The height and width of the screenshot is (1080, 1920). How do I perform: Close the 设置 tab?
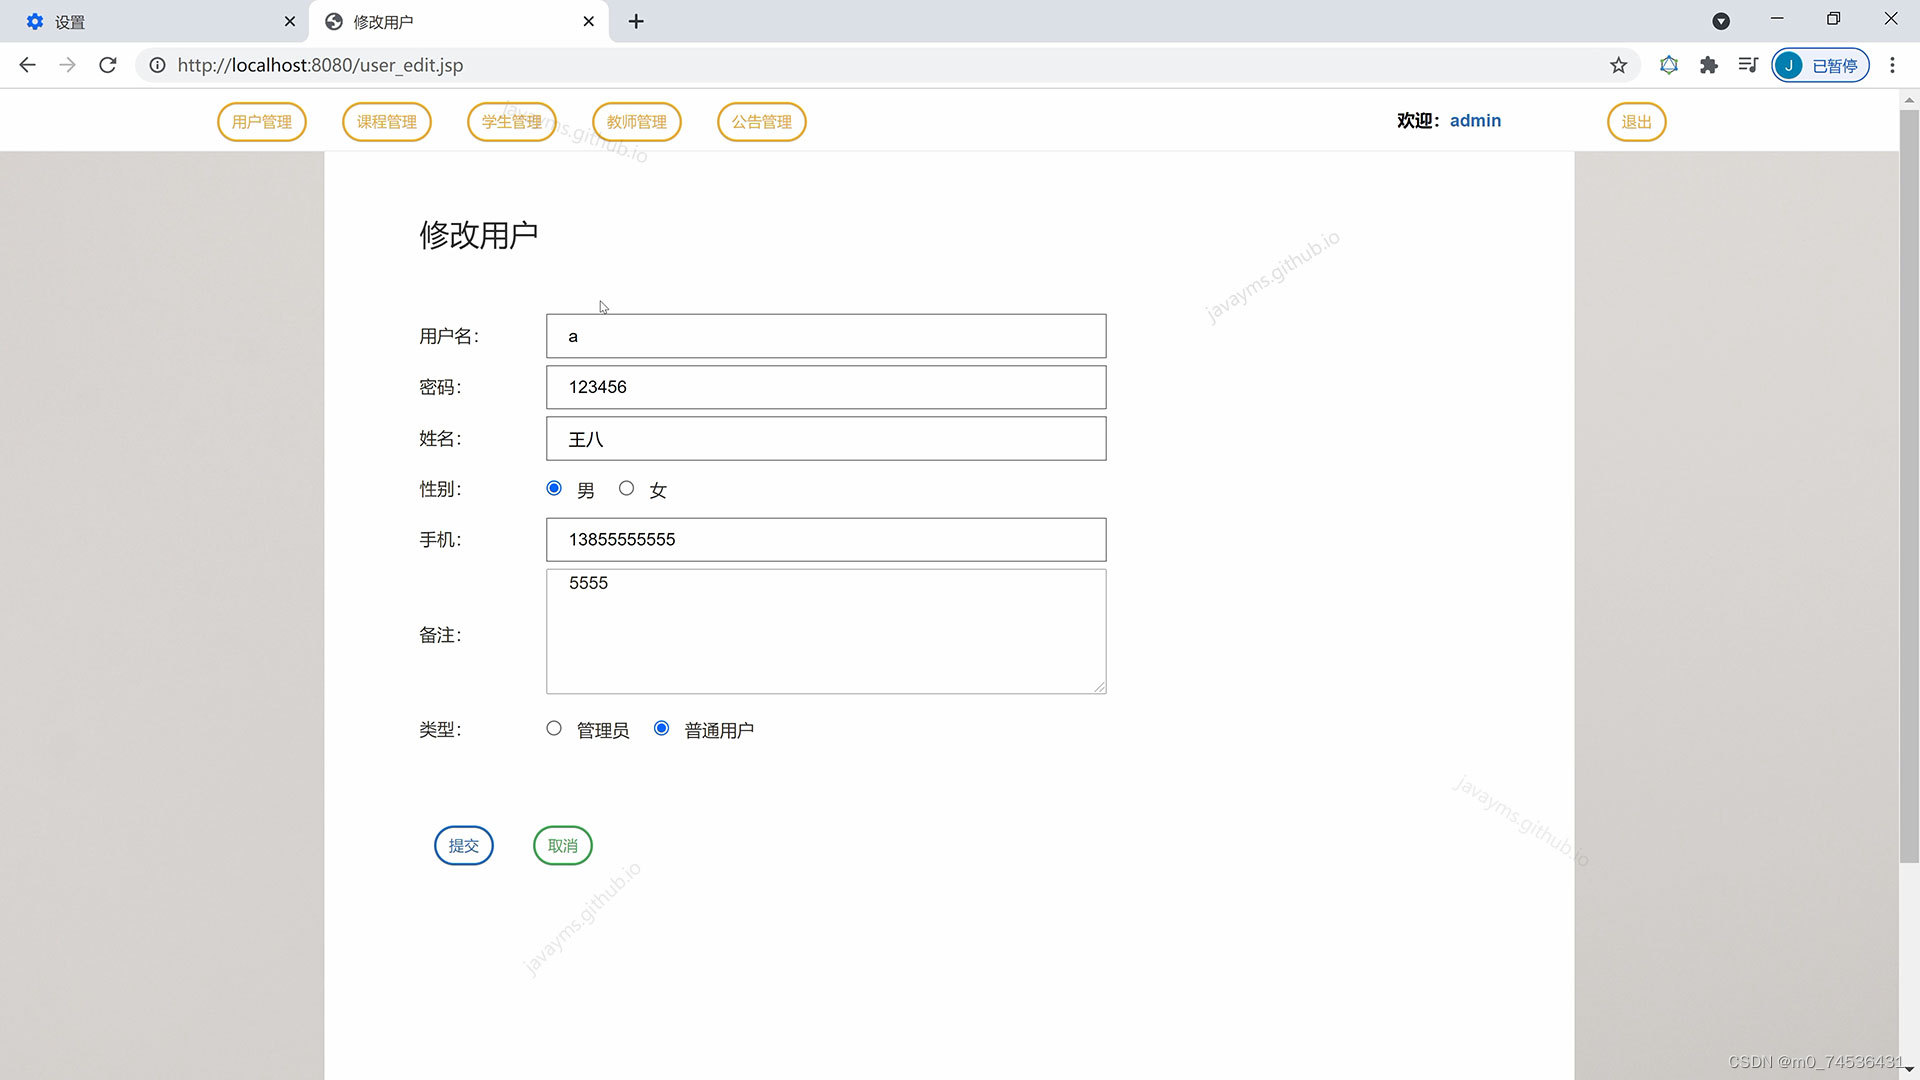290,21
